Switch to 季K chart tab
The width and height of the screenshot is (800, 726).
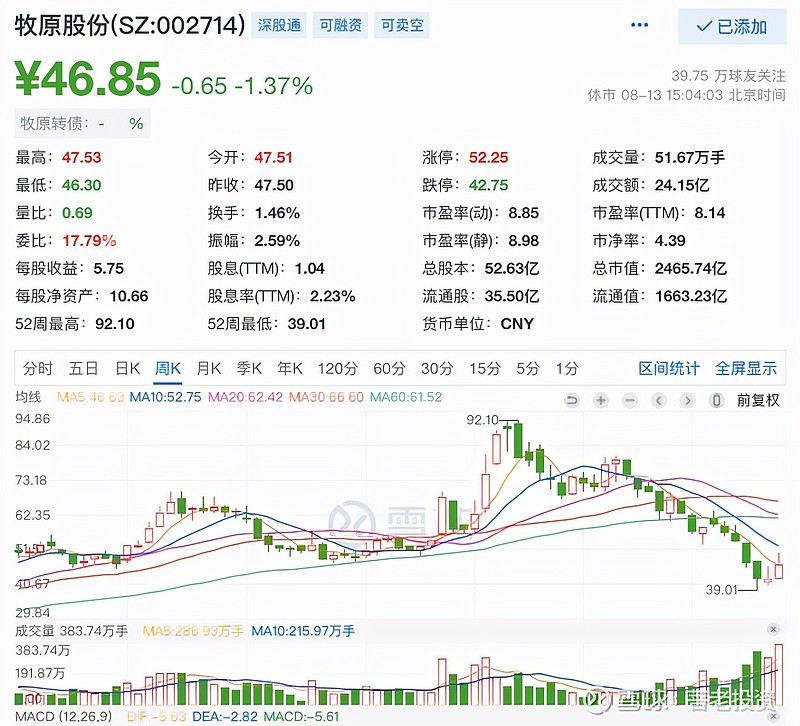(249, 368)
